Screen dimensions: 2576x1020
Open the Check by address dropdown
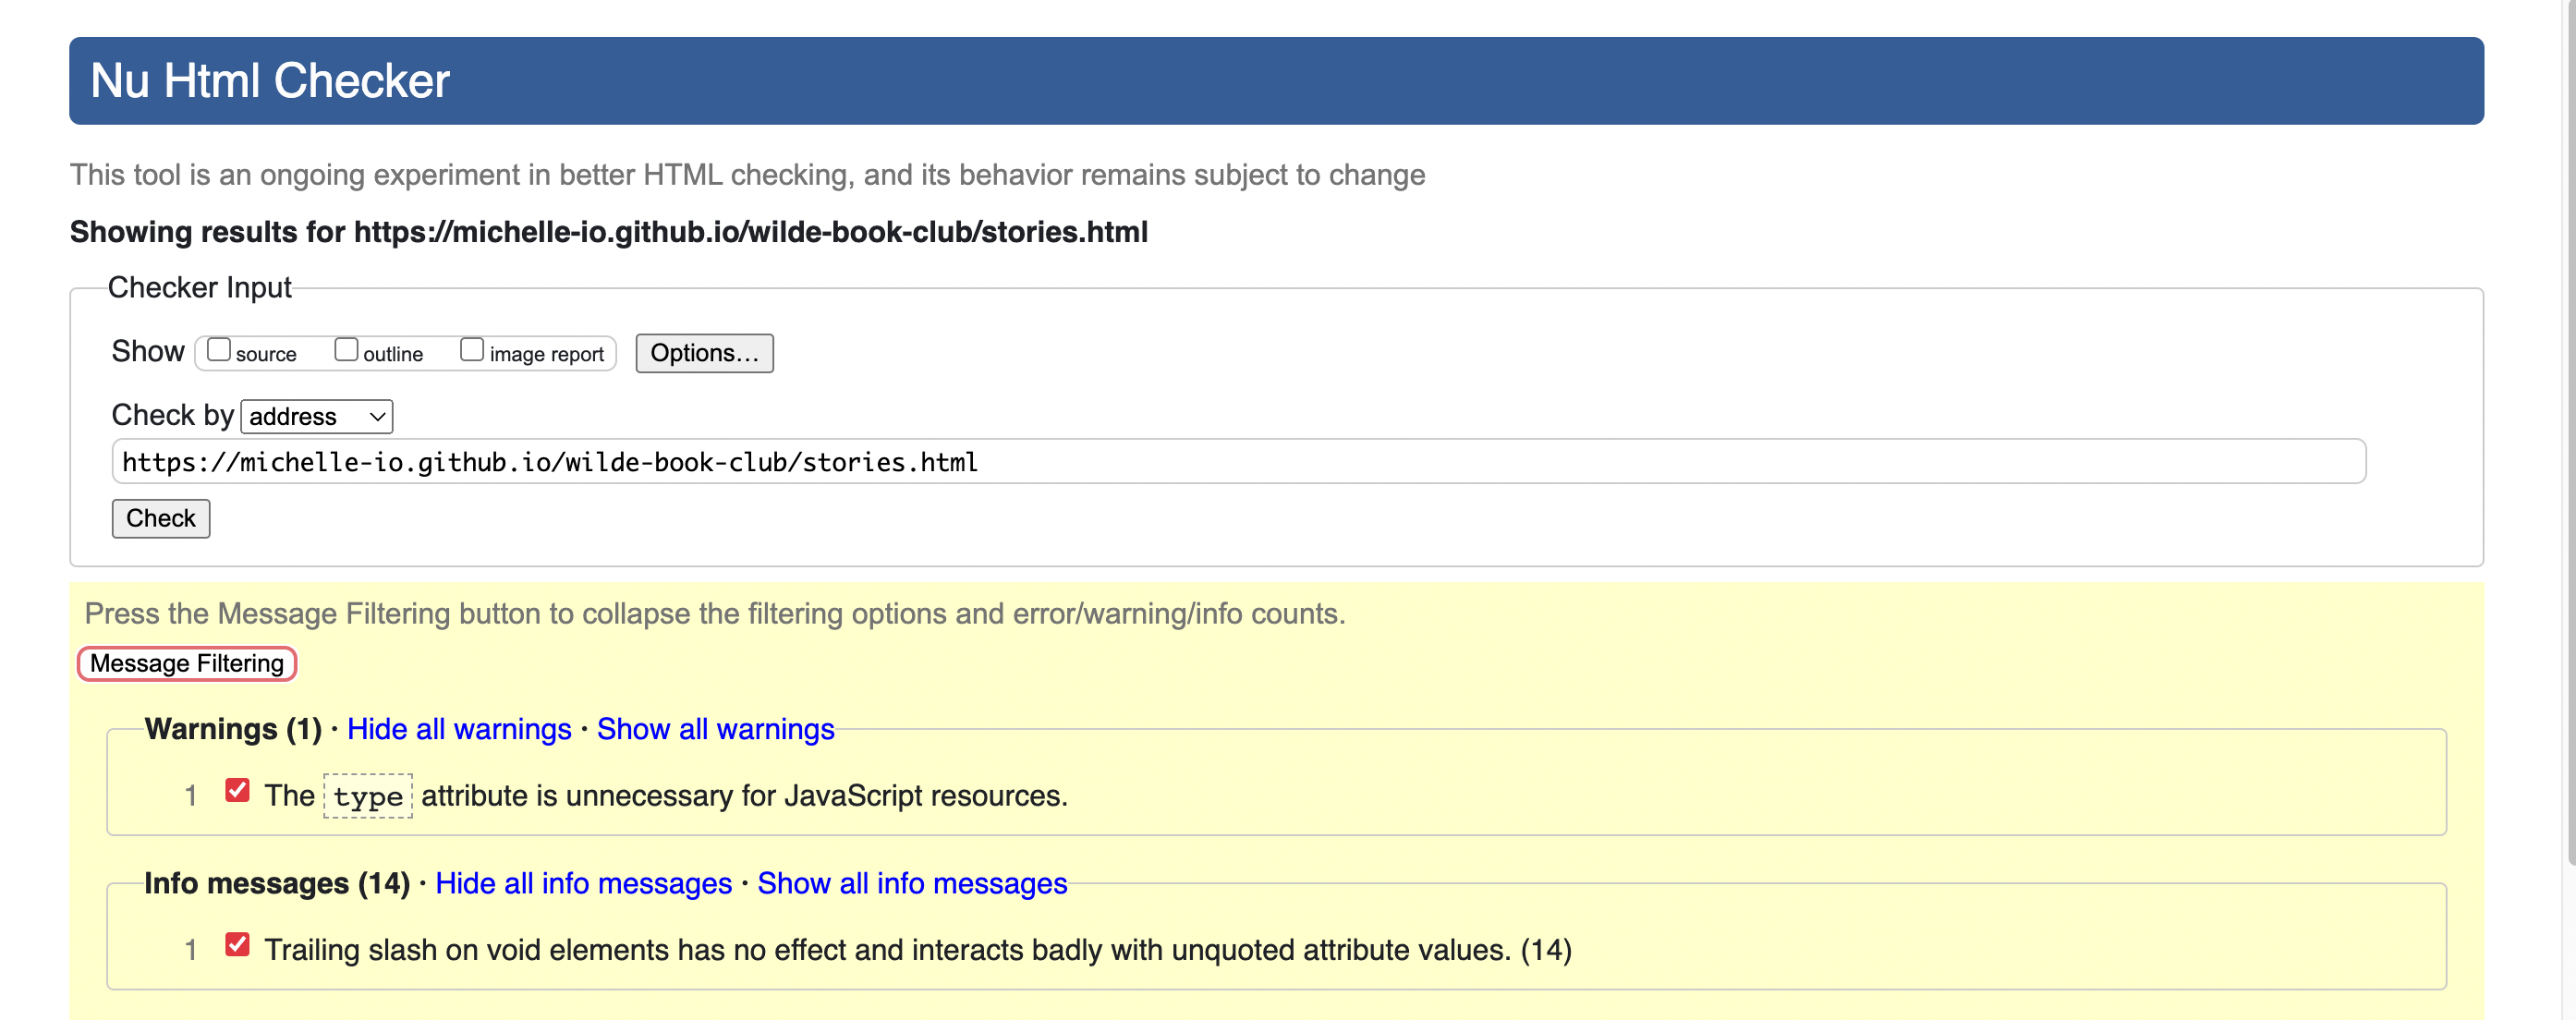pyautogui.click(x=316, y=416)
